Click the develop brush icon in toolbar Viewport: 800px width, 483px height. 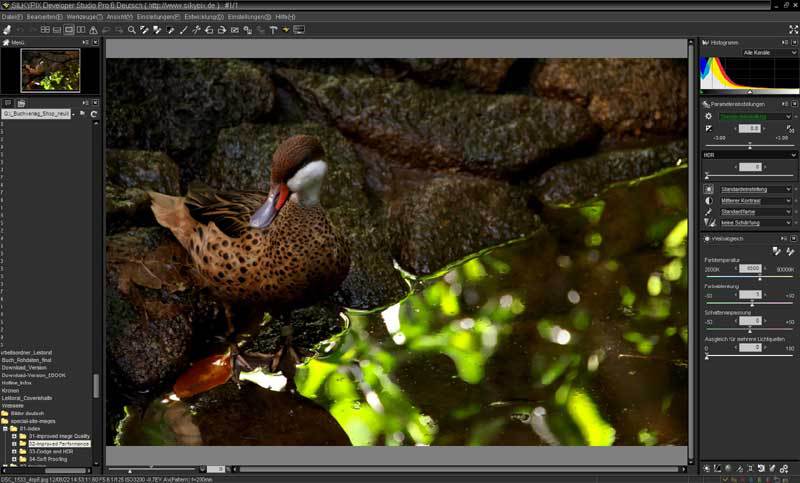pos(7,30)
